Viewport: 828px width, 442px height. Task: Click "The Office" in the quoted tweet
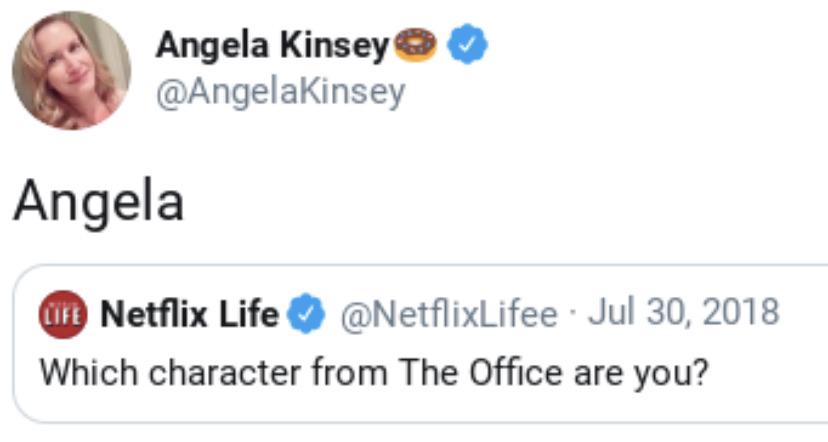pos(482,373)
